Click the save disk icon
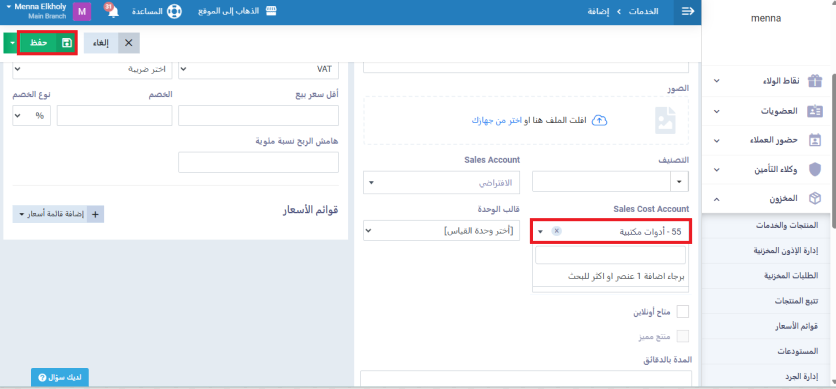Viewport: 836px width, 389px height. [67, 43]
